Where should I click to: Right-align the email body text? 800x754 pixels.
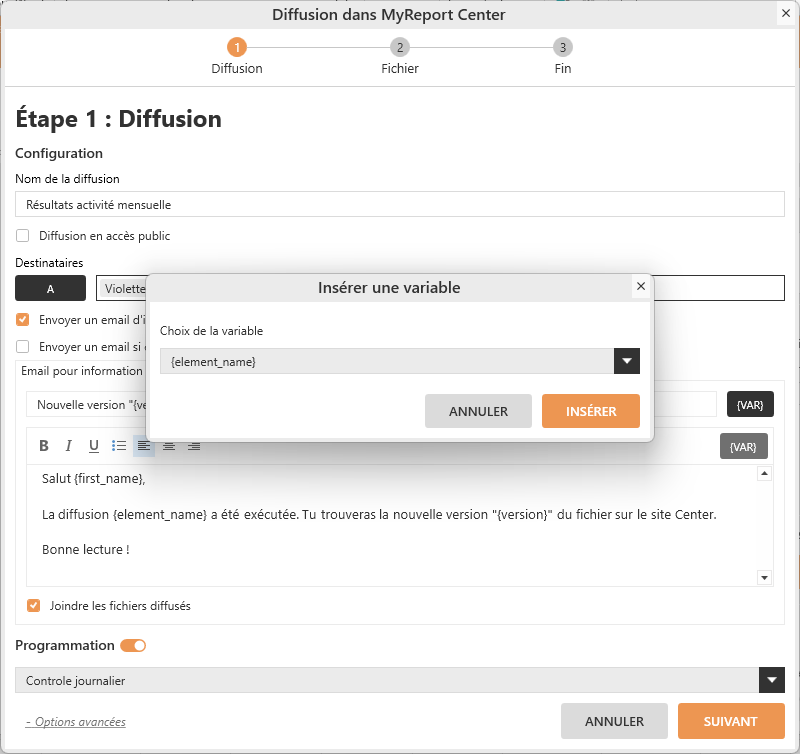coord(194,446)
